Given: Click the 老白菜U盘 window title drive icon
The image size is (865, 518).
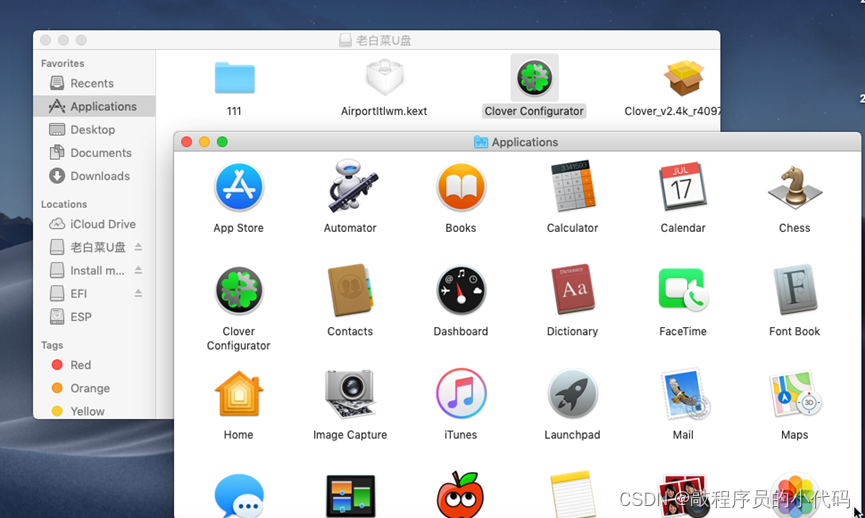Looking at the screenshot, I should coord(345,40).
